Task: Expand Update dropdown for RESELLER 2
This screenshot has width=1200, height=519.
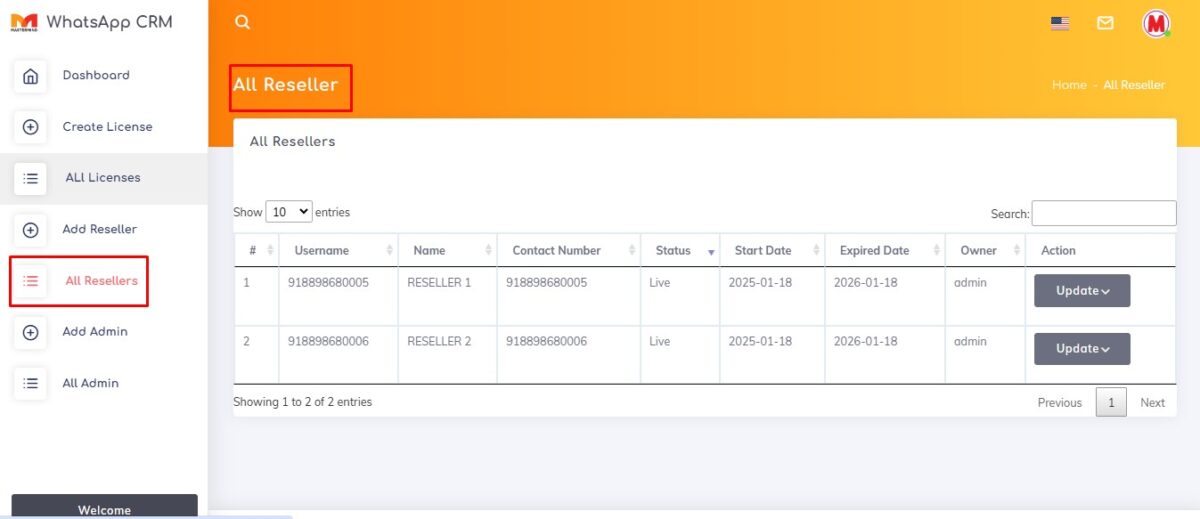Action: click(x=1082, y=349)
